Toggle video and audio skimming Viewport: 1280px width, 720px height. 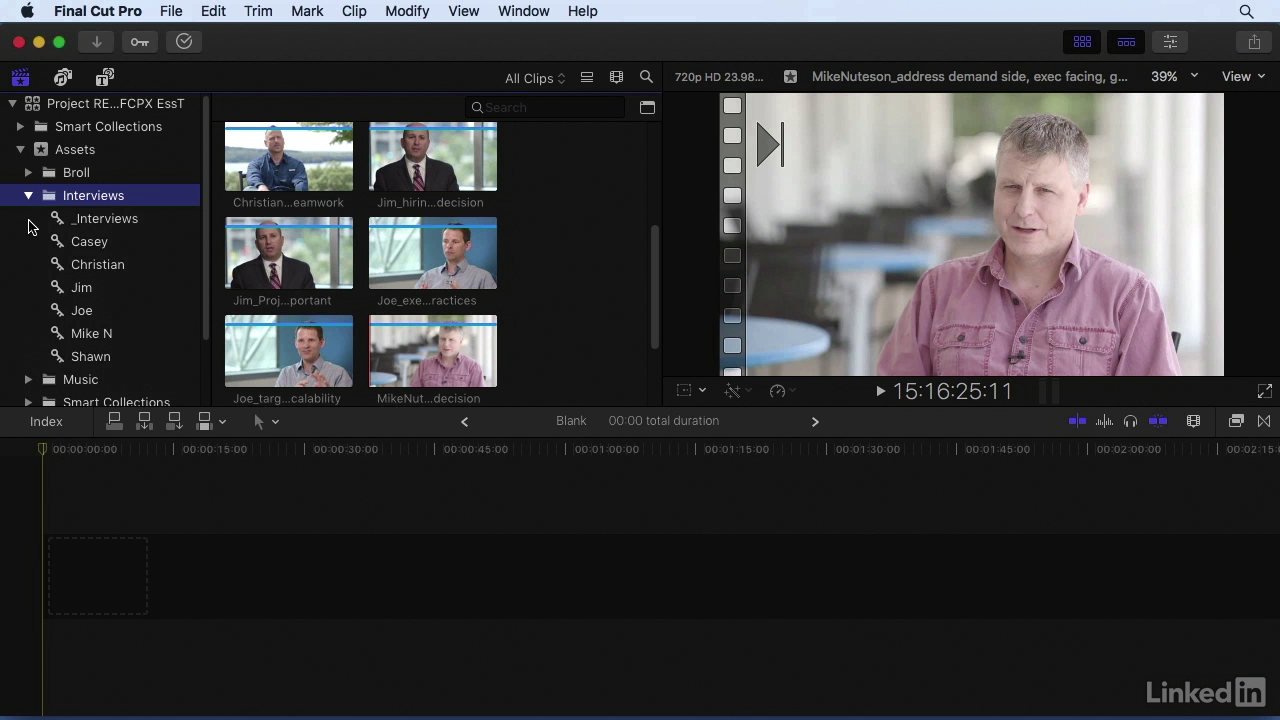point(1077,421)
